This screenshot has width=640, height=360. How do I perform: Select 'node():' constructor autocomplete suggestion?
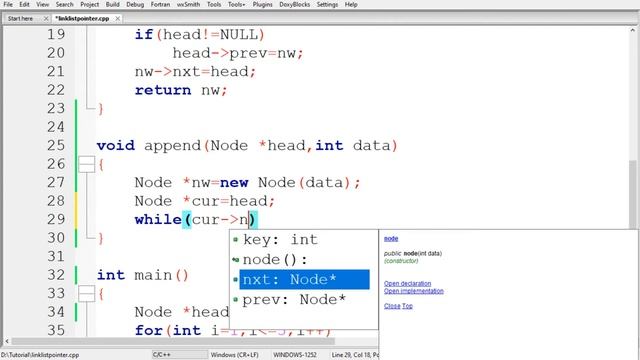pos(304,260)
